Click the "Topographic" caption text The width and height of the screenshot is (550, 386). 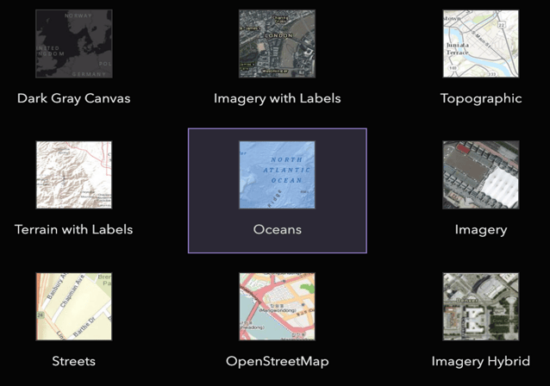[481, 99]
